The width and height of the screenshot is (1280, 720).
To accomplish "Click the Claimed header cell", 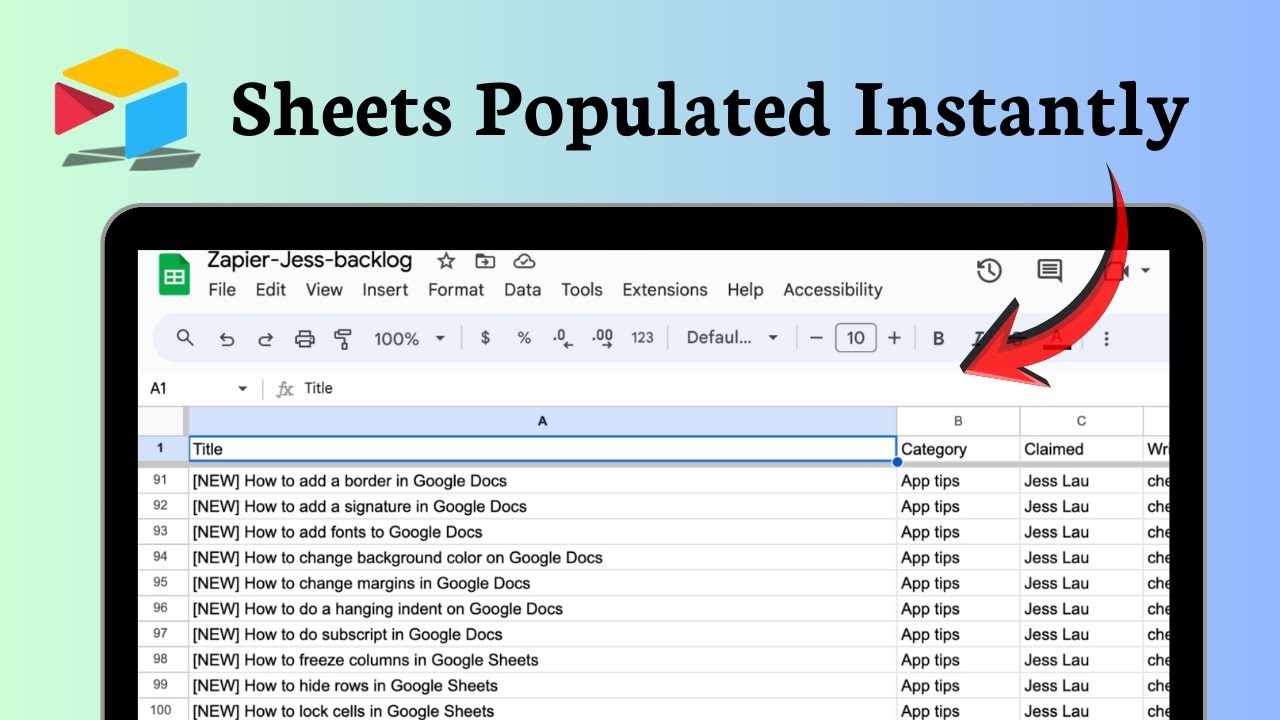I will [x=1081, y=449].
